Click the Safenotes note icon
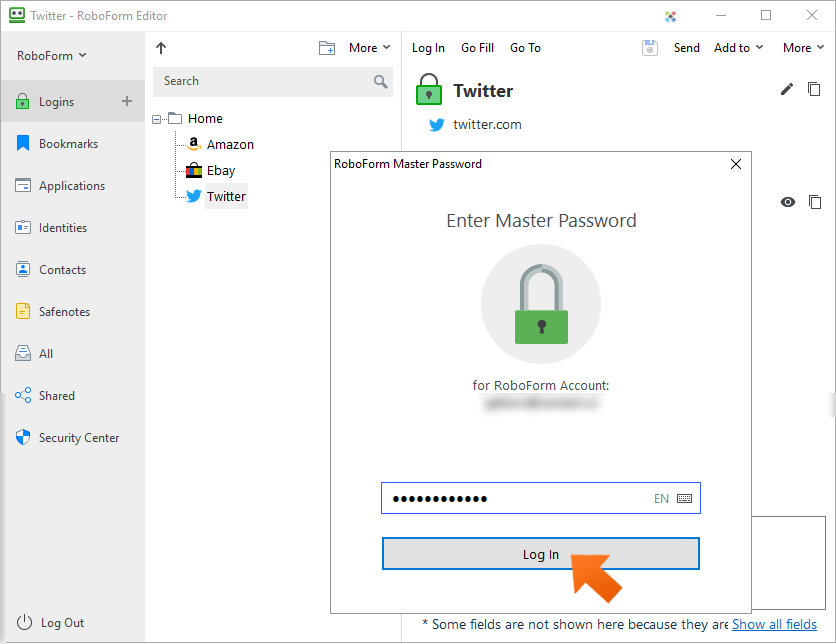The image size is (836, 644). [23, 311]
